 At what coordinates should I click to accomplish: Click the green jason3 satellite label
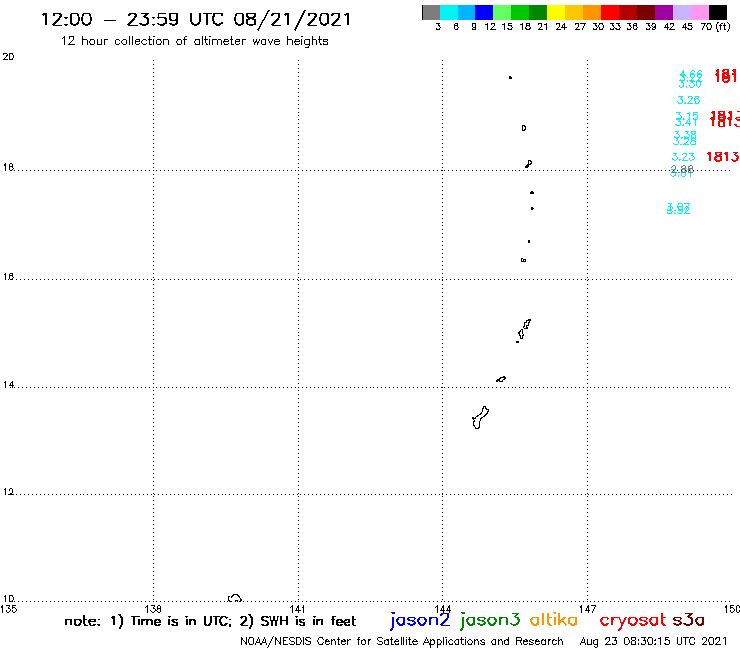[x=490, y=621]
